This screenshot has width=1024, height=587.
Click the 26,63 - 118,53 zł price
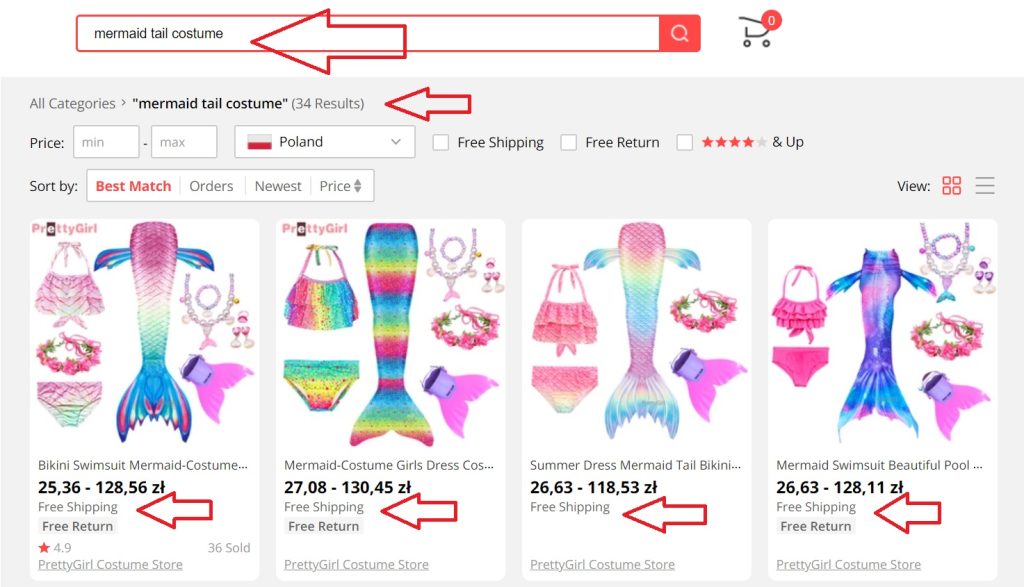point(594,487)
